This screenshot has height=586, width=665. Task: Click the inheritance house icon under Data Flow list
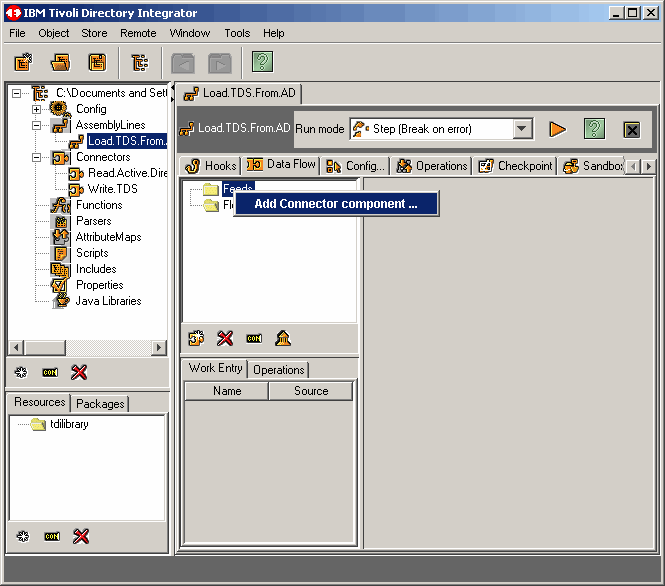283,338
